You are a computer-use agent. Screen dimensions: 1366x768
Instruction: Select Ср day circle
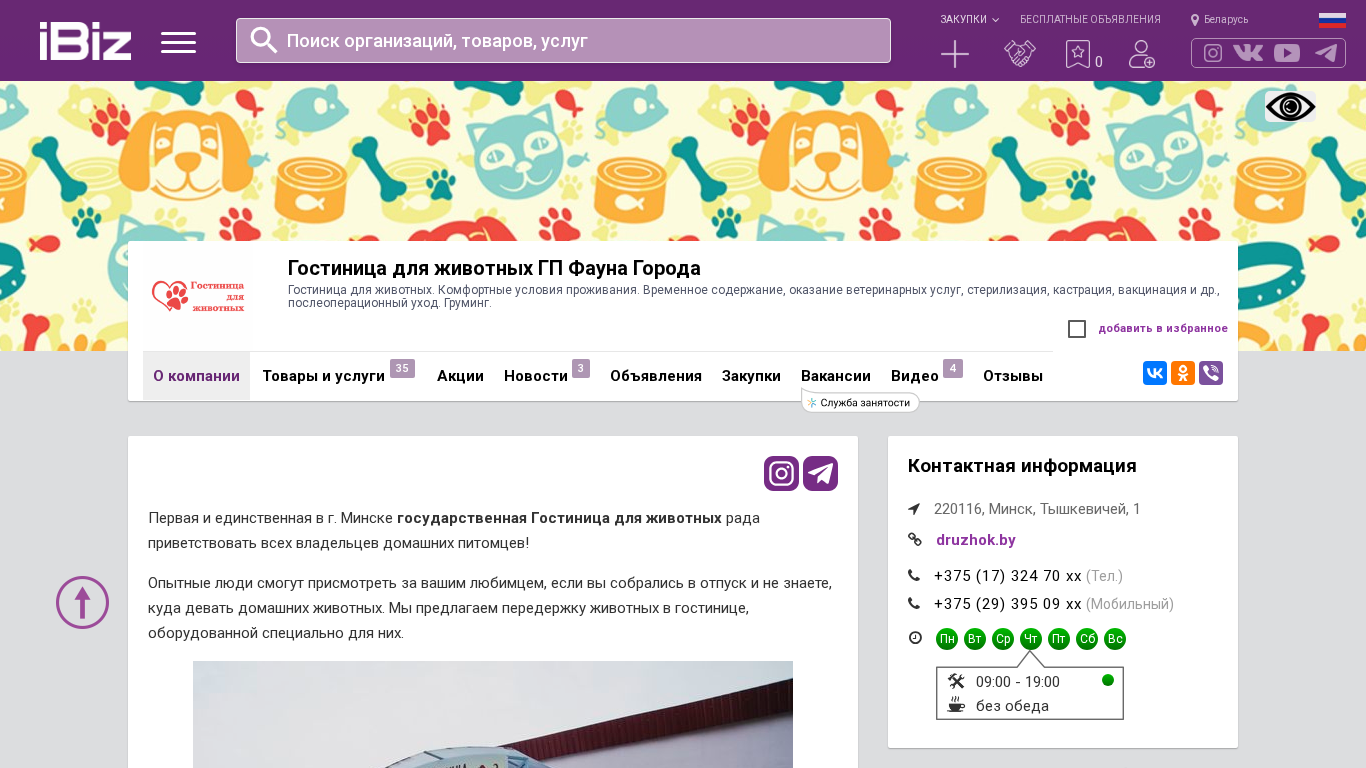point(1003,639)
